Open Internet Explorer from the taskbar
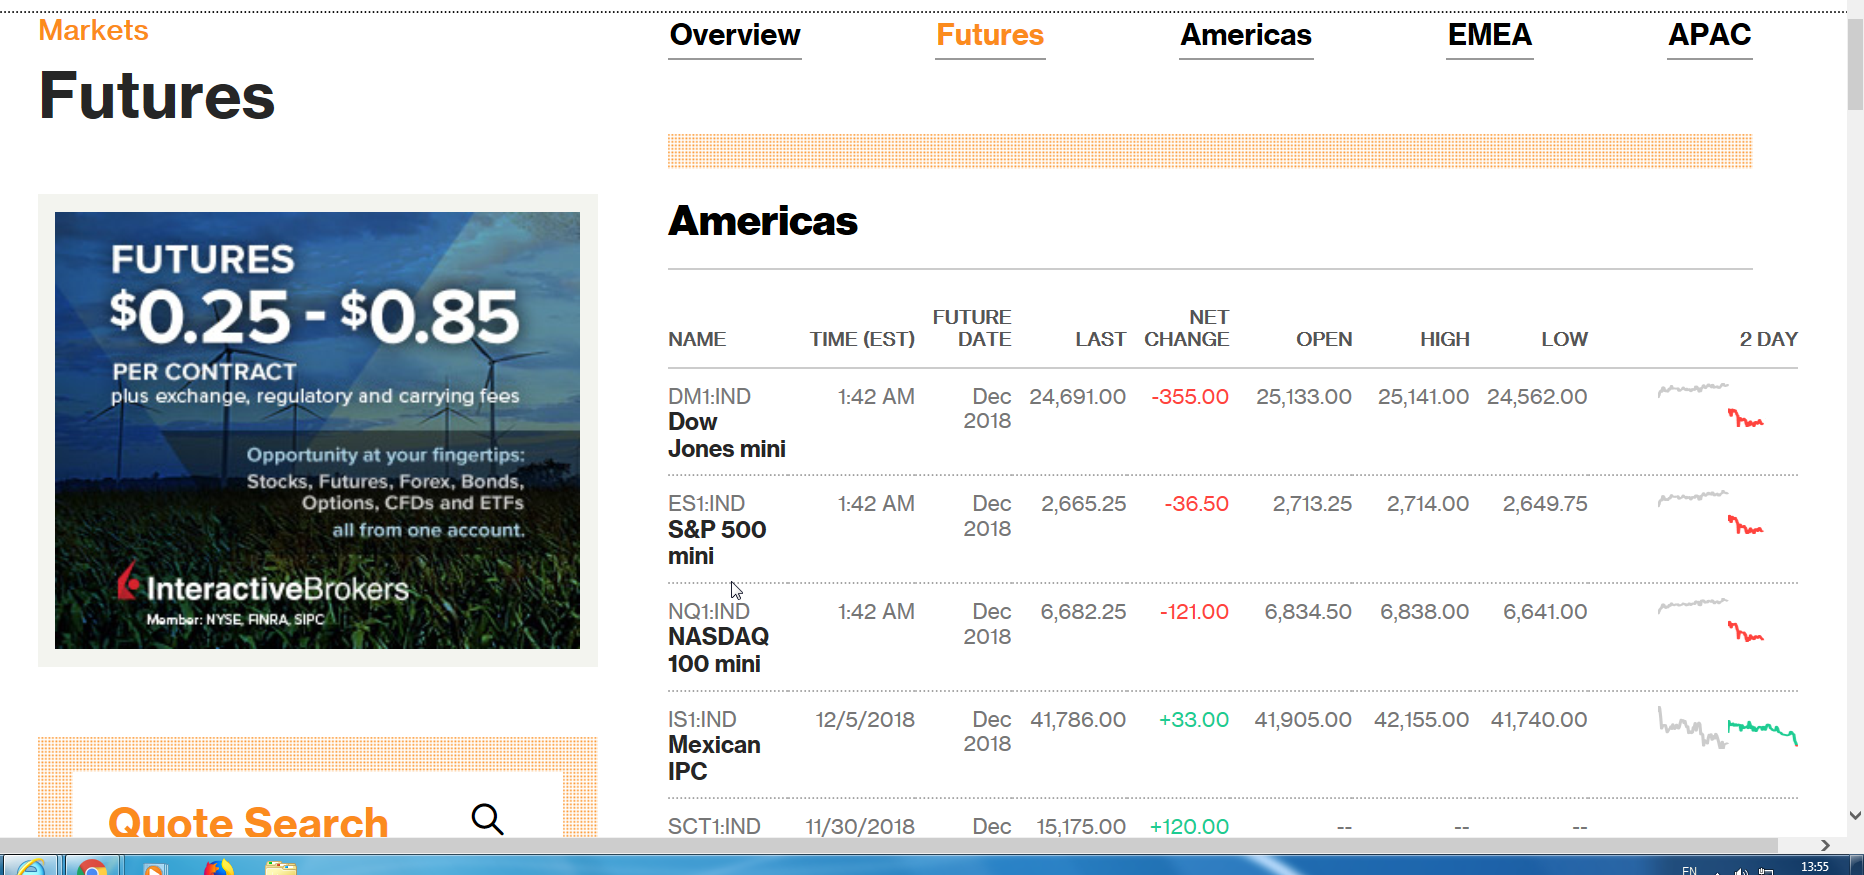The height and width of the screenshot is (875, 1864). (30, 867)
